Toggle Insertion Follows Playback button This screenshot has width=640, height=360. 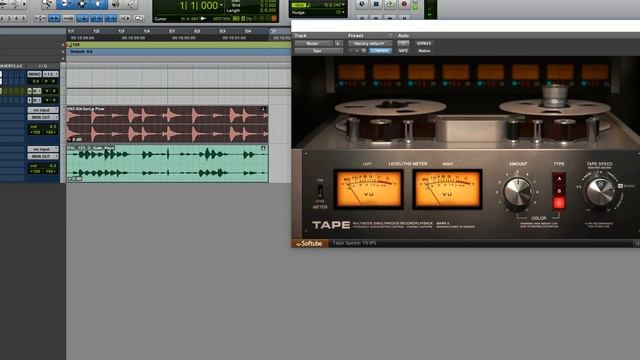(125, 18)
